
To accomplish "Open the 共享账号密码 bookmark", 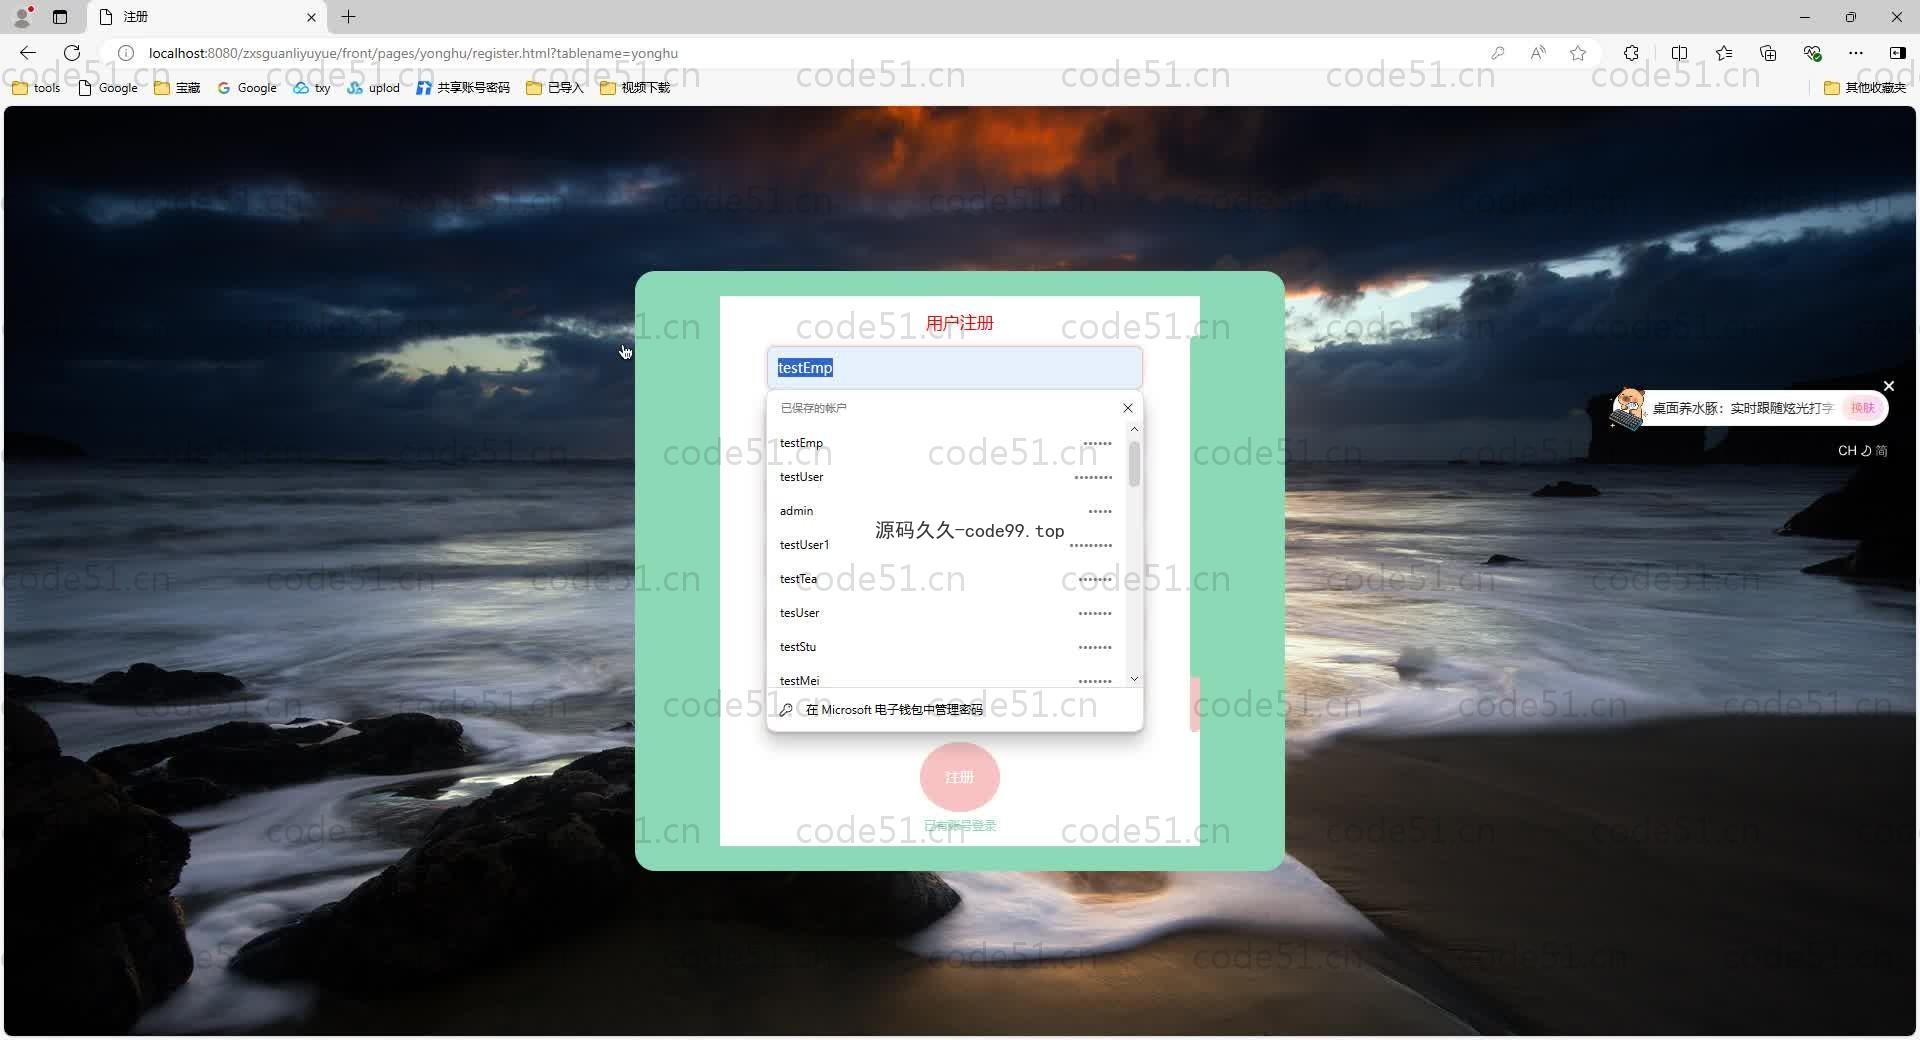I will pyautogui.click(x=463, y=88).
